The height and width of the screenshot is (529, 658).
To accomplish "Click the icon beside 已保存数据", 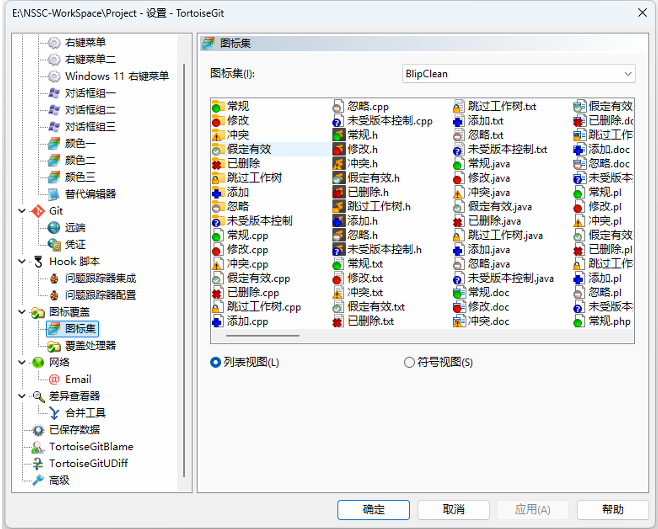I will 38,430.
